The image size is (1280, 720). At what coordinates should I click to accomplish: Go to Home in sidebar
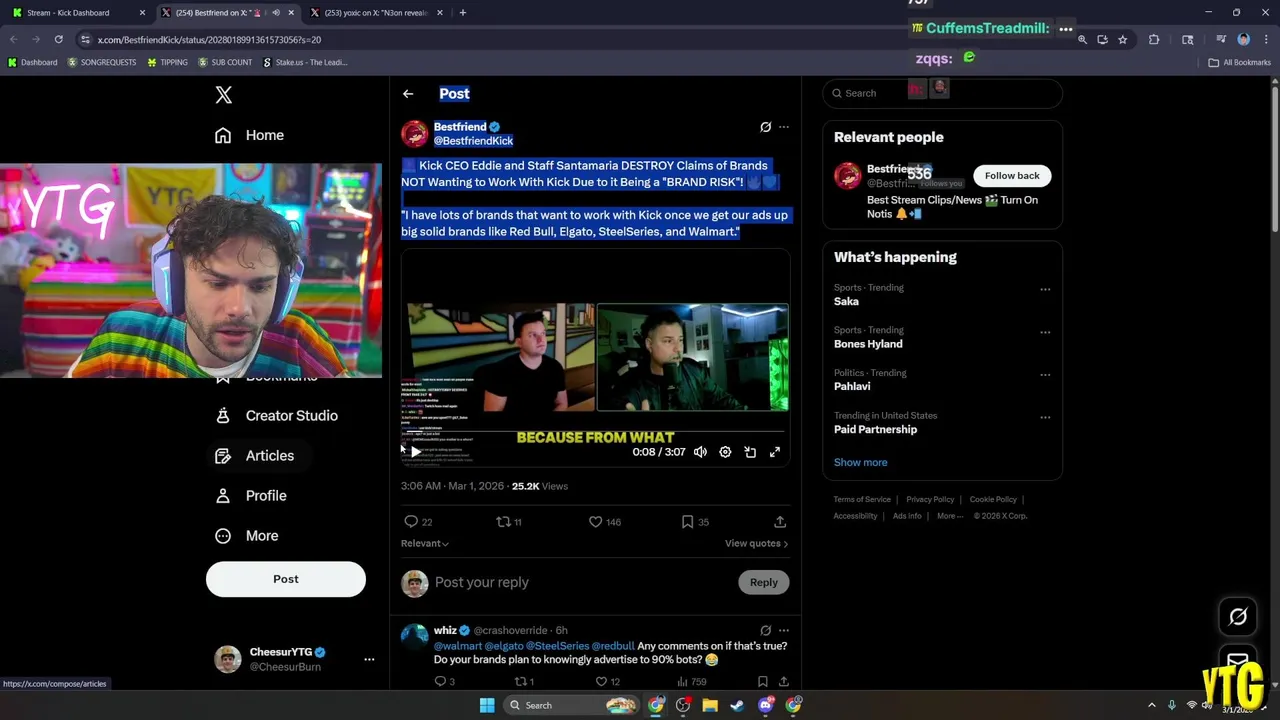click(249, 135)
